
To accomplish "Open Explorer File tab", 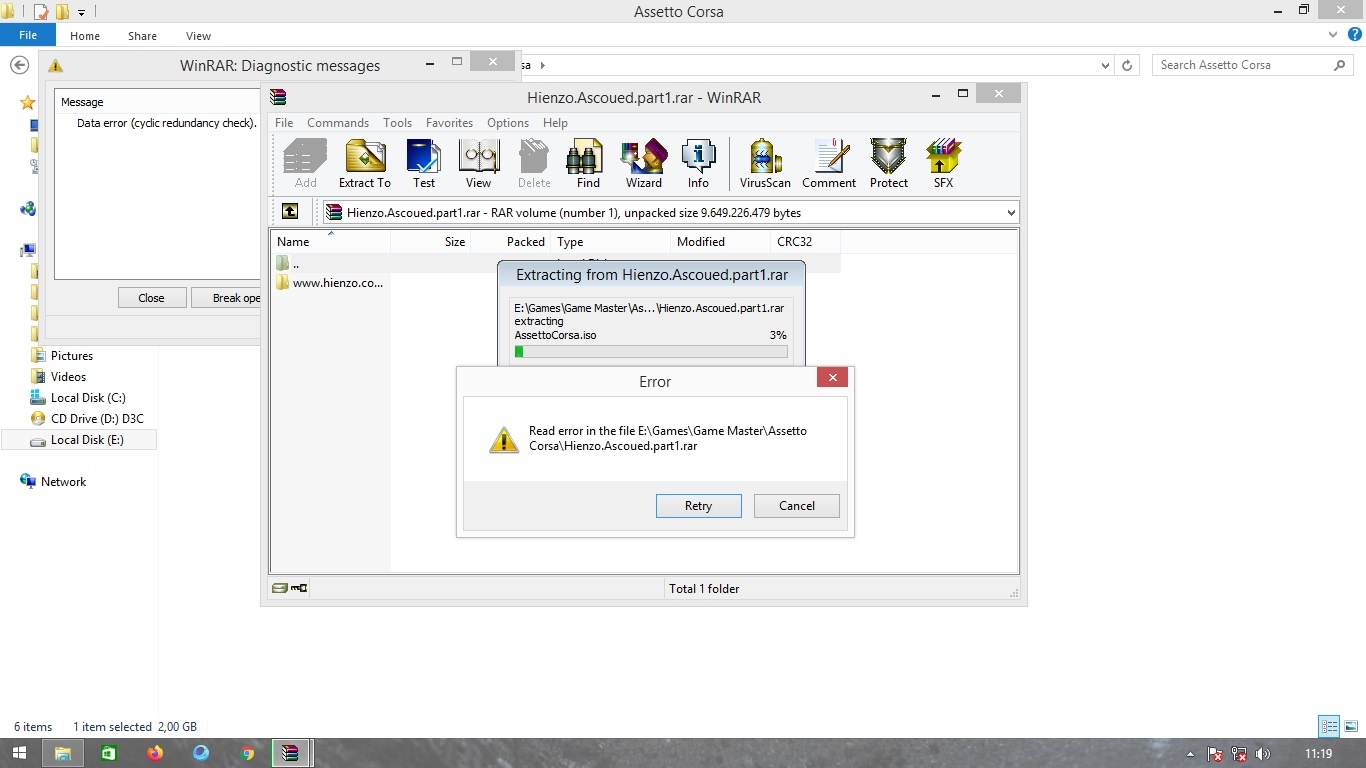I will [x=28, y=35].
